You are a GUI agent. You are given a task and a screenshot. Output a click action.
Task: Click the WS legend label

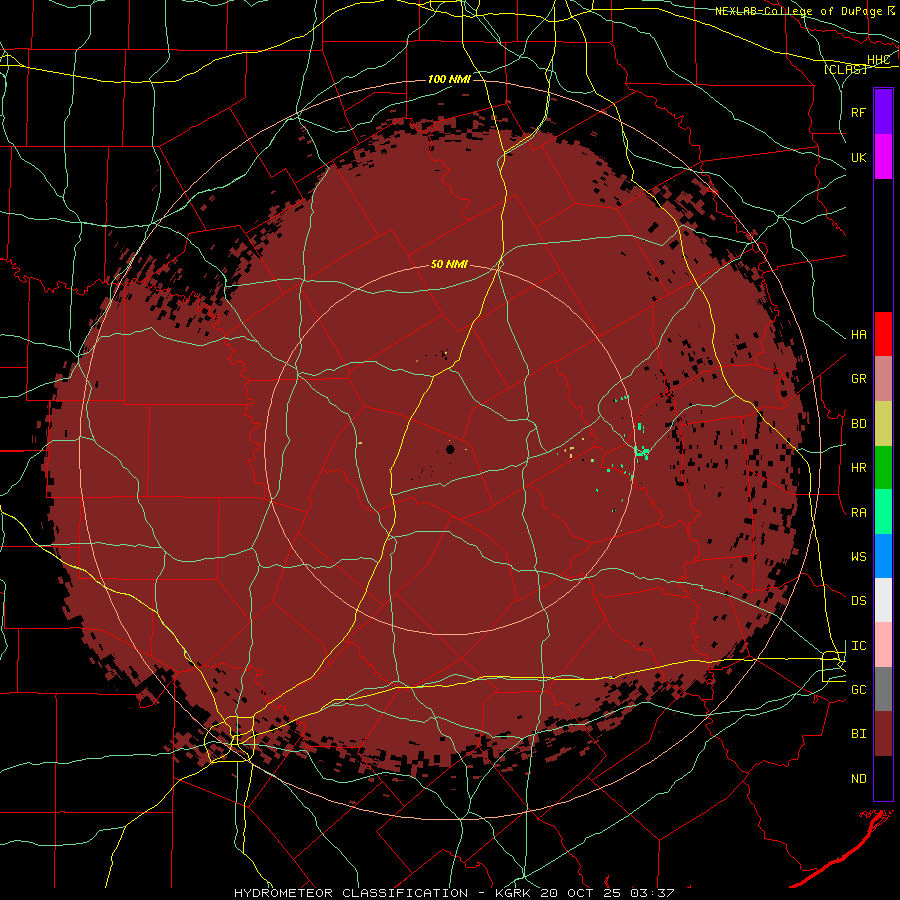[x=858, y=556]
